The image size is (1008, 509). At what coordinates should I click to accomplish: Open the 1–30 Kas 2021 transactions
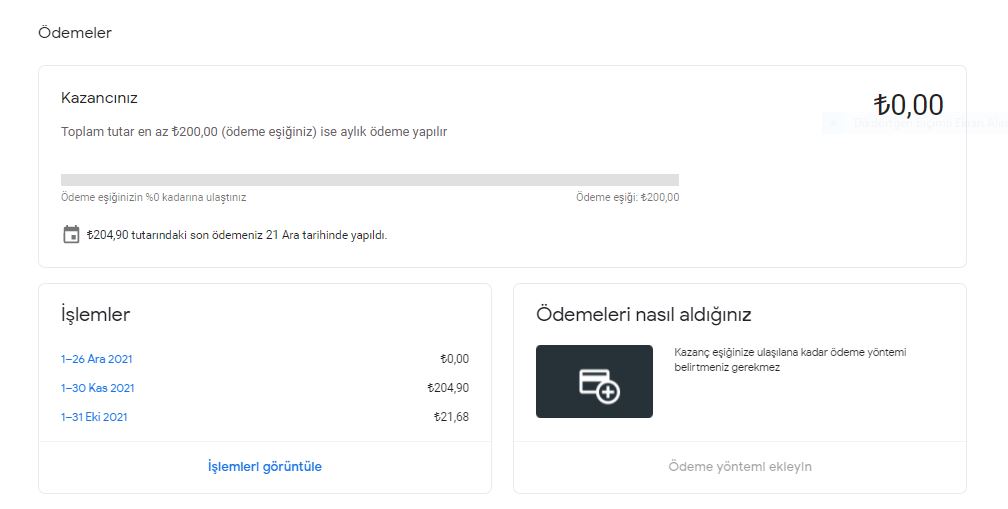point(98,388)
